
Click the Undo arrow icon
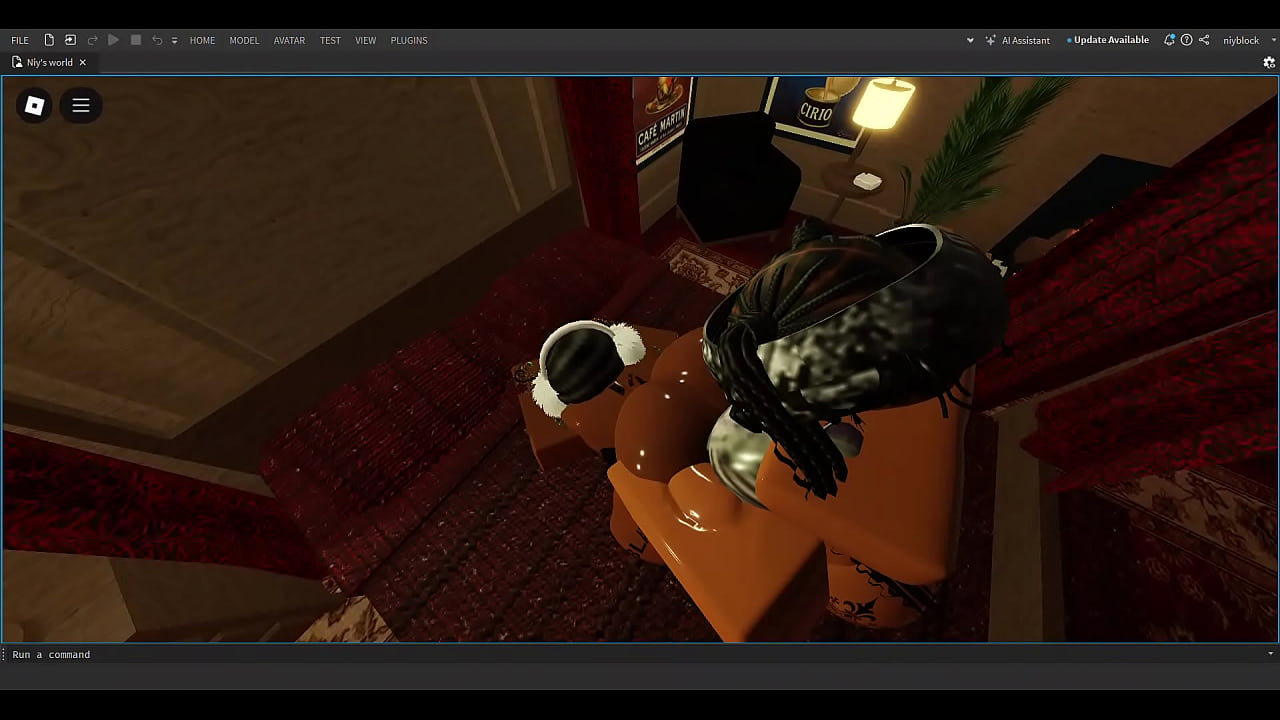click(x=157, y=40)
